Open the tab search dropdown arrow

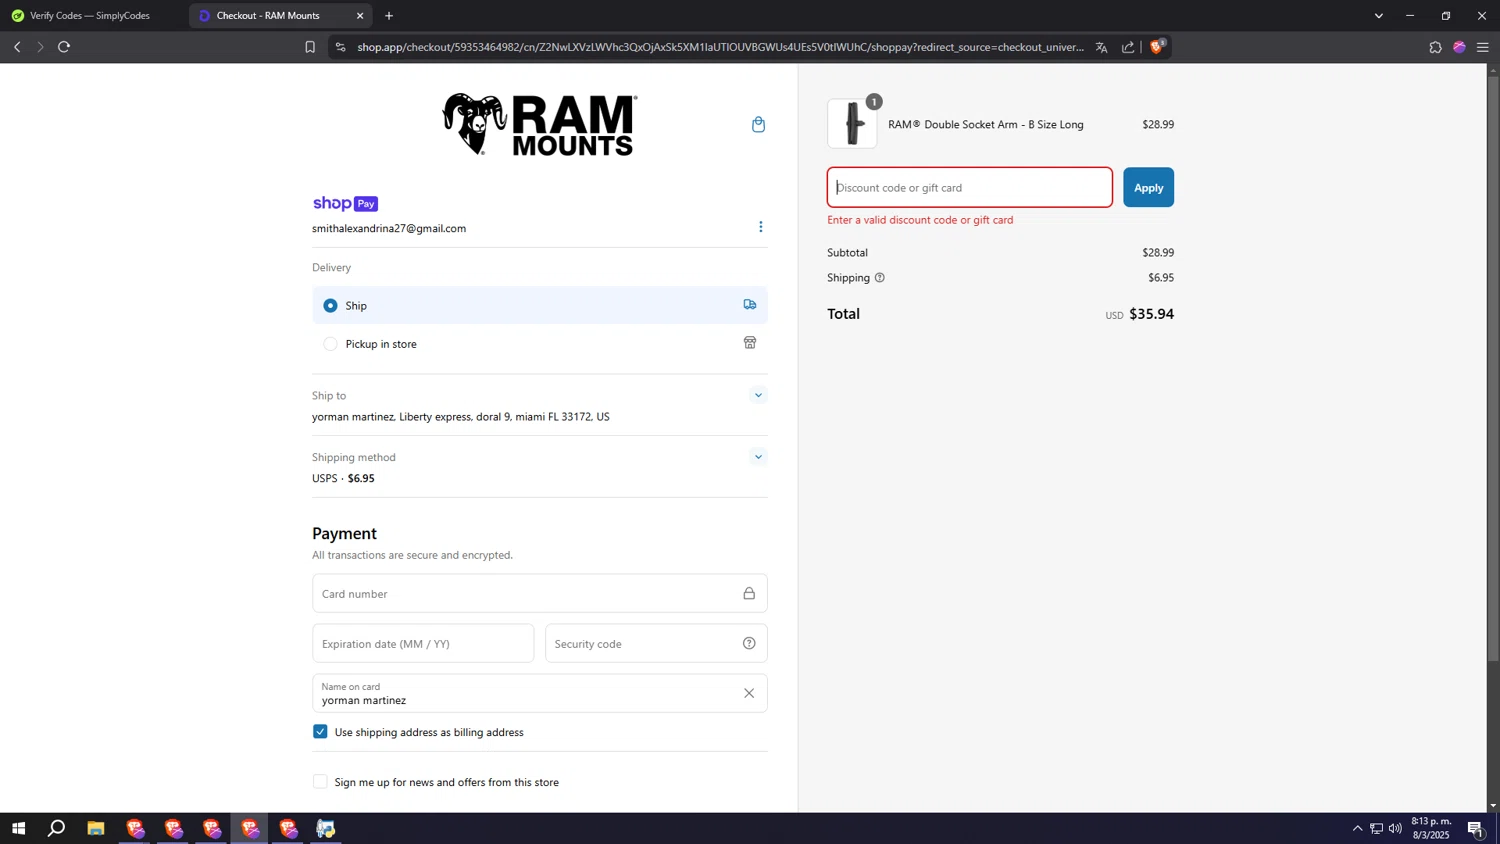point(1379,16)
